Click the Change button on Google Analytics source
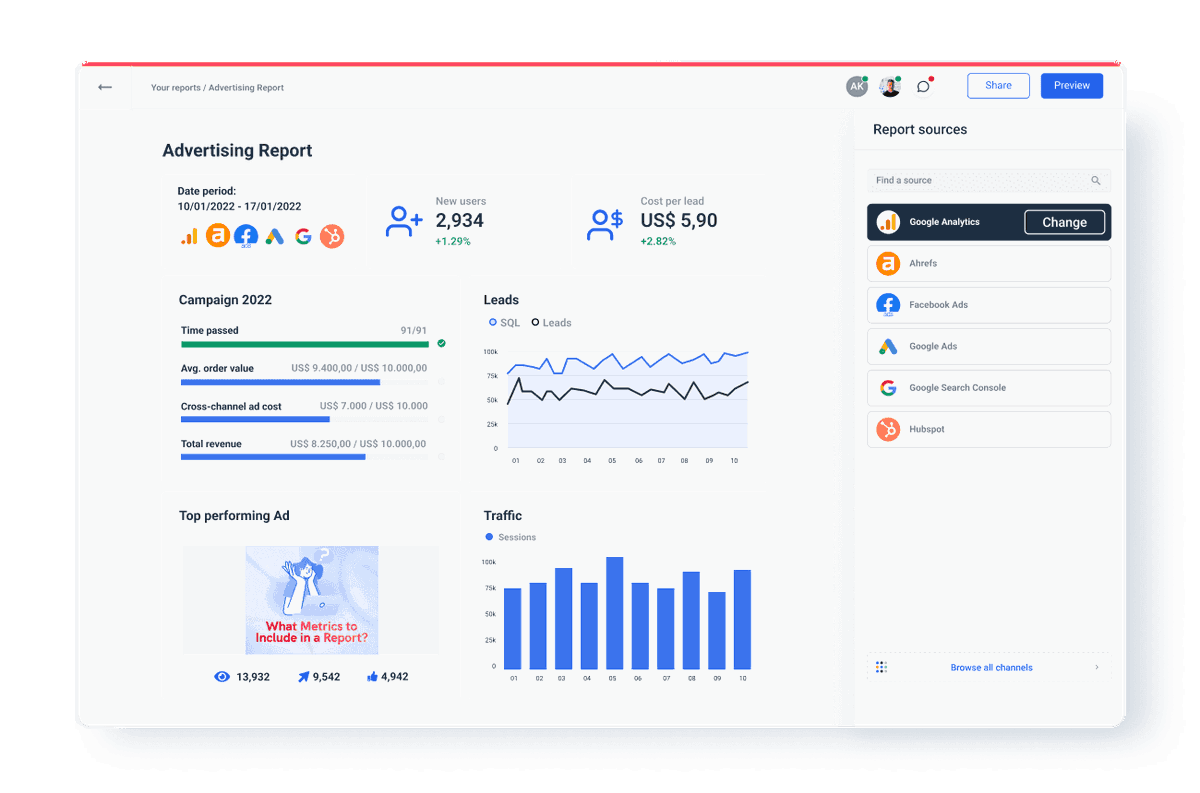 (x=1064, y=221)
